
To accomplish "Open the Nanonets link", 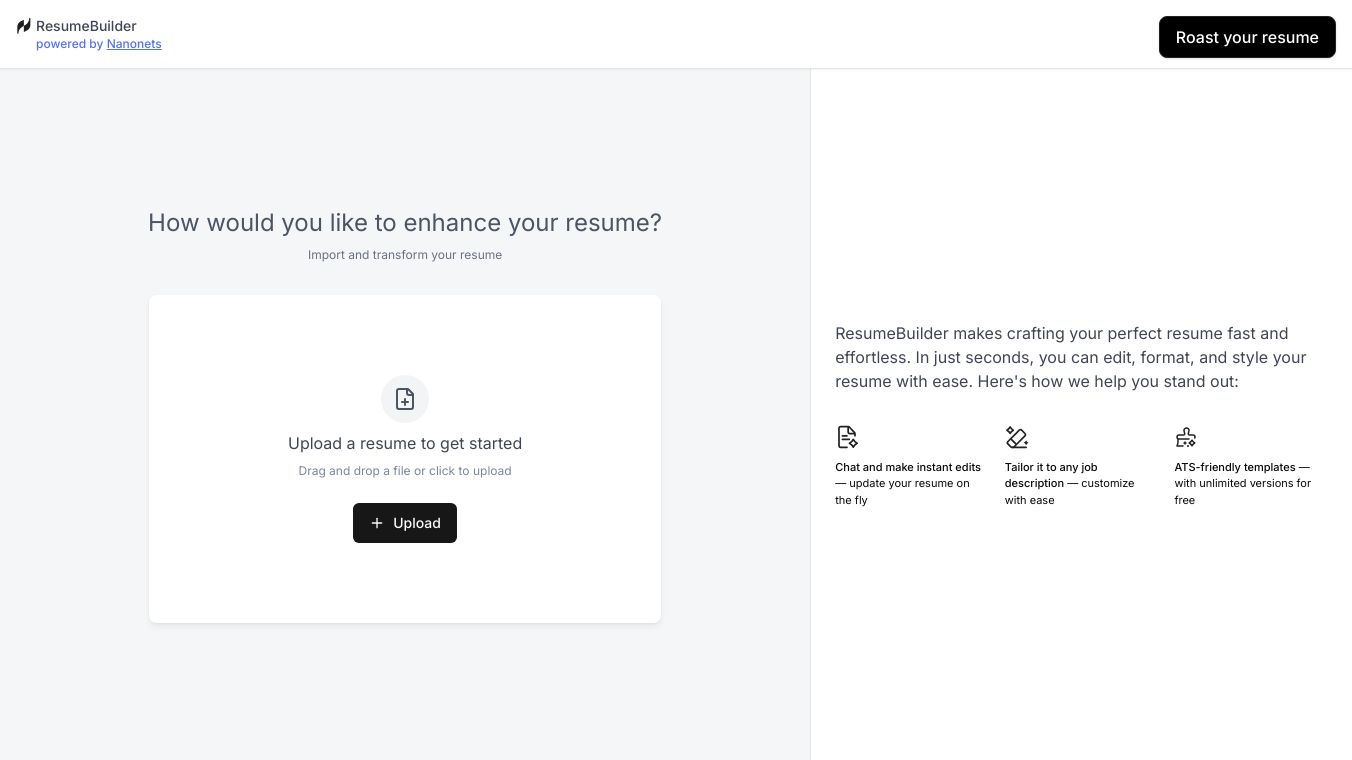I will pos(134,44).
